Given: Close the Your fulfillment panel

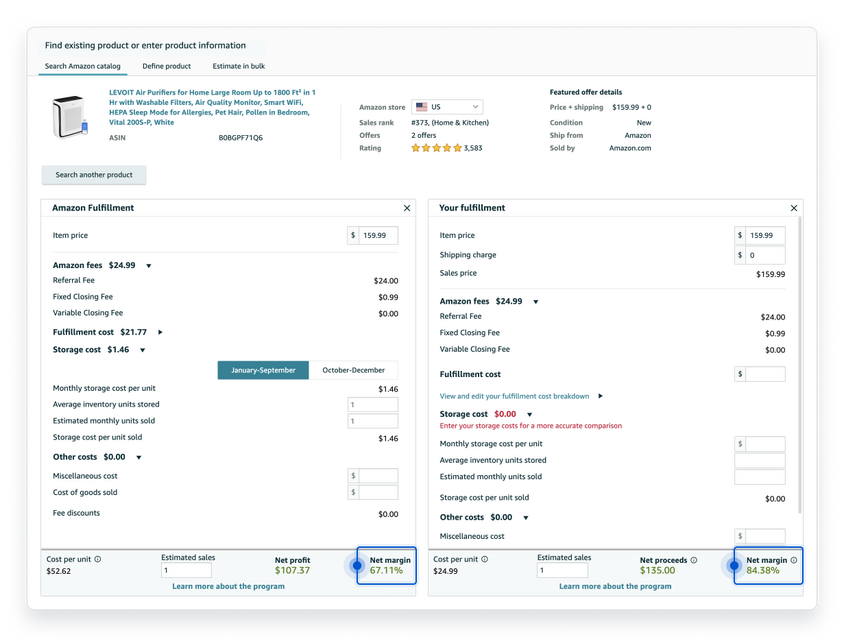Looking at the screenshot, I should [794, 208].
